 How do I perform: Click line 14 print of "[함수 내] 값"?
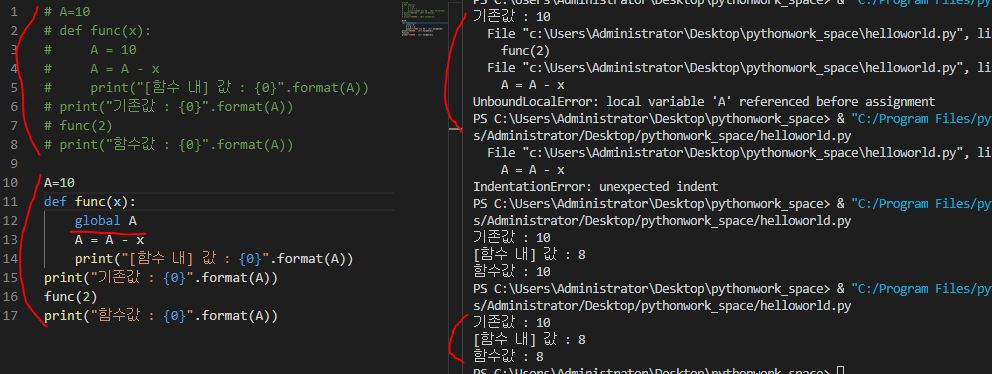pyautogui.click(x=214, y=259)
